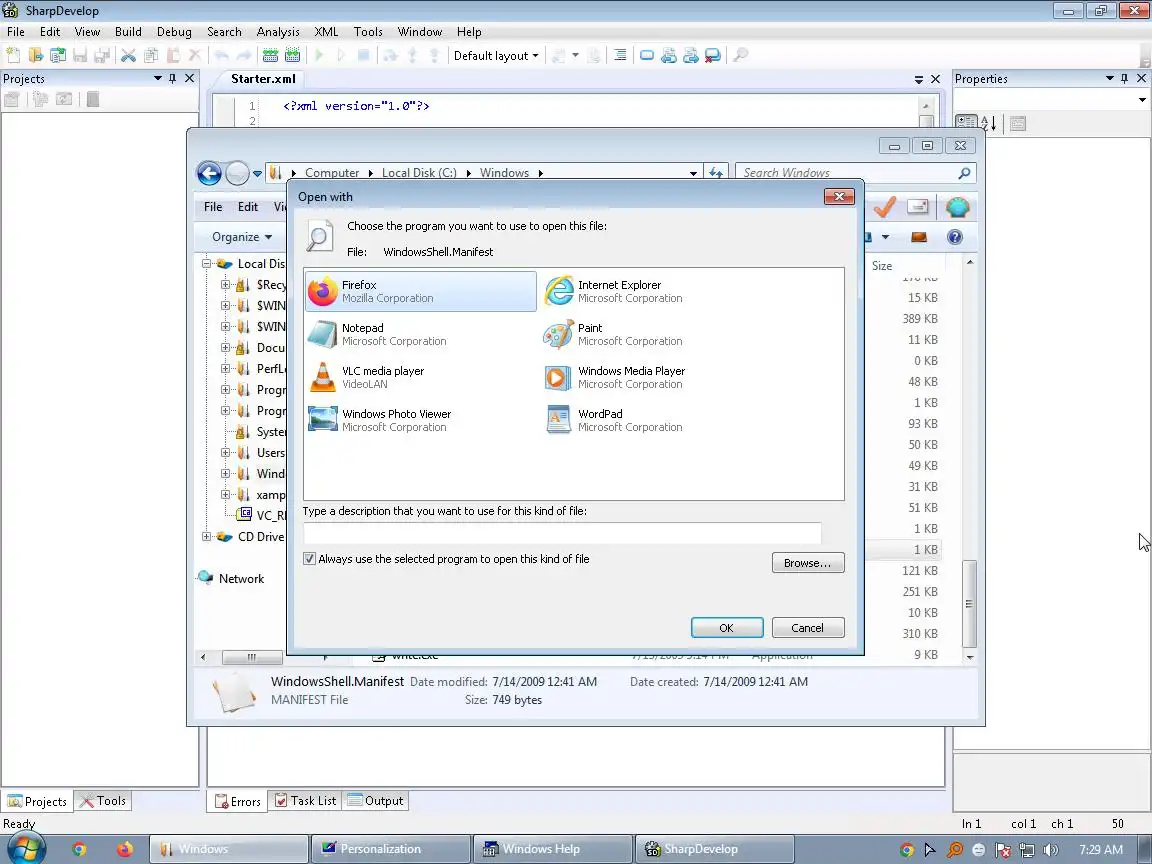
Task: Click the Copy icon in SharpDevelop toolbar
Action: click(151, 55)
